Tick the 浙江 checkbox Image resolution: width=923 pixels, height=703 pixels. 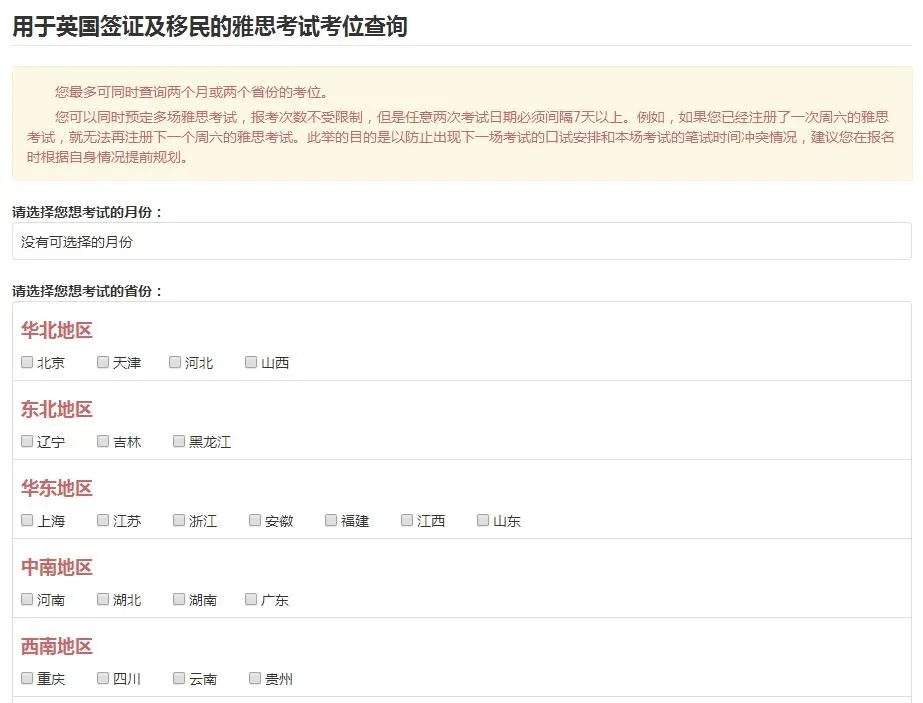point(179,520)
